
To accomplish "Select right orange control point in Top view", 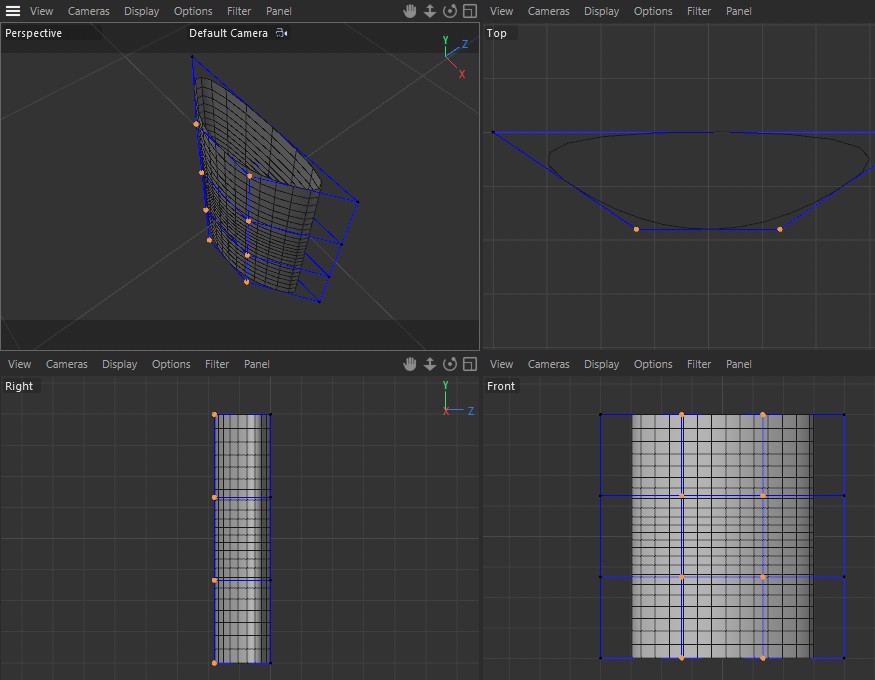I will click(780, 229).
